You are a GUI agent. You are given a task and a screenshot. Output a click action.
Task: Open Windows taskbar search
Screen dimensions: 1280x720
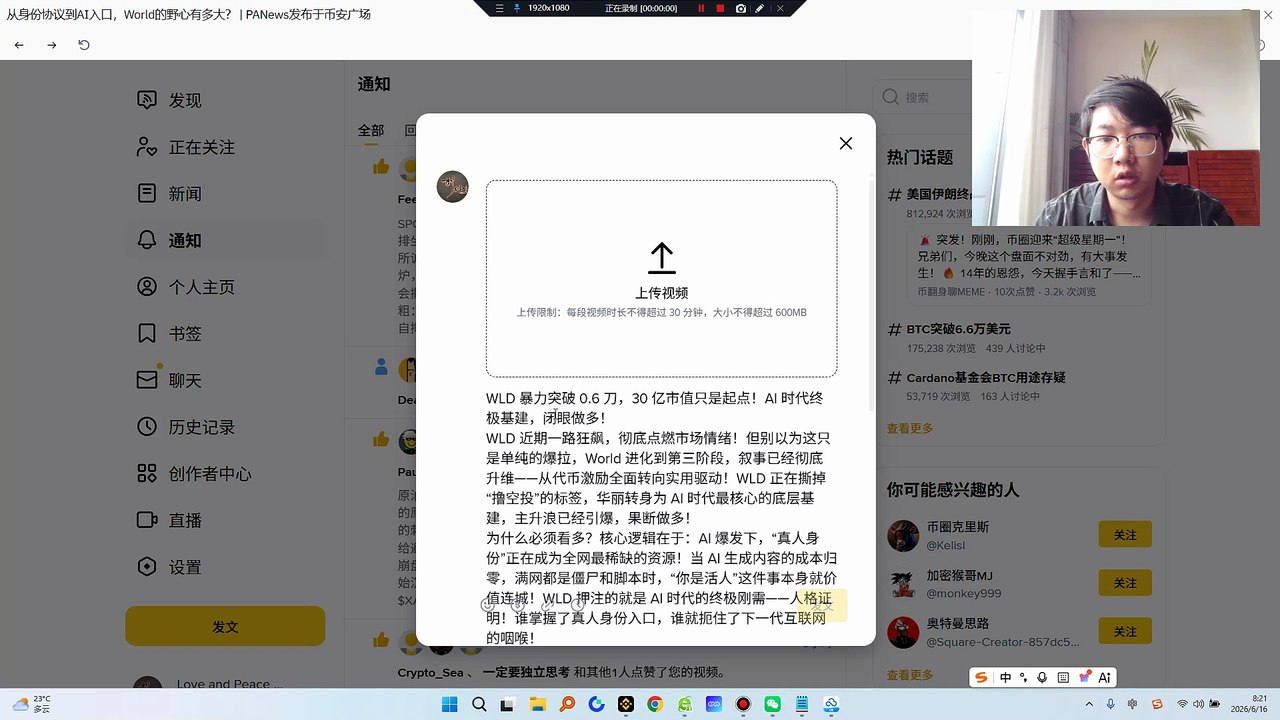point(479,704)
